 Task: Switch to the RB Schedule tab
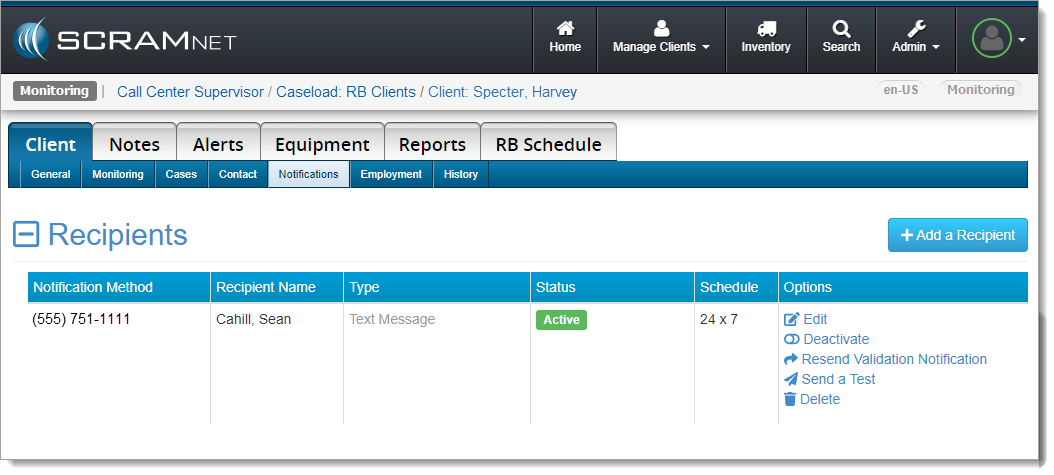(x=548, y=144)
